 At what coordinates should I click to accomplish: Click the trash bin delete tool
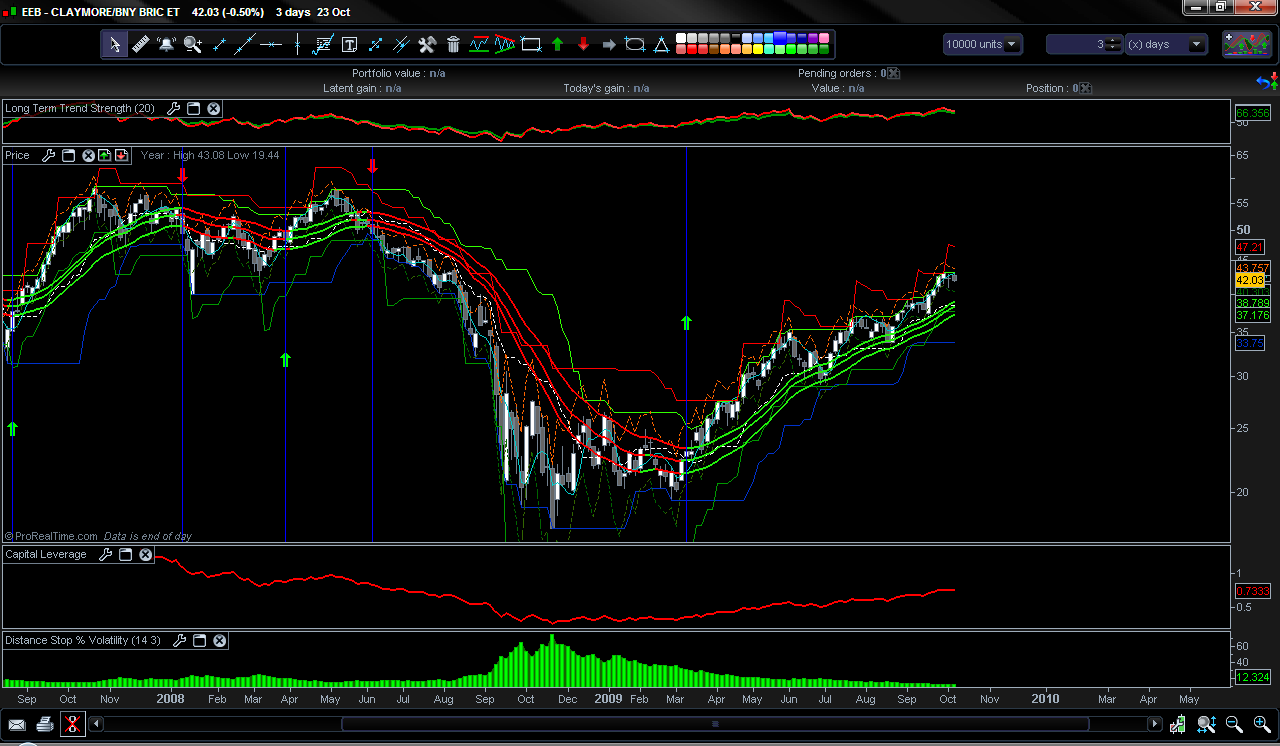(x=453, y=44)
